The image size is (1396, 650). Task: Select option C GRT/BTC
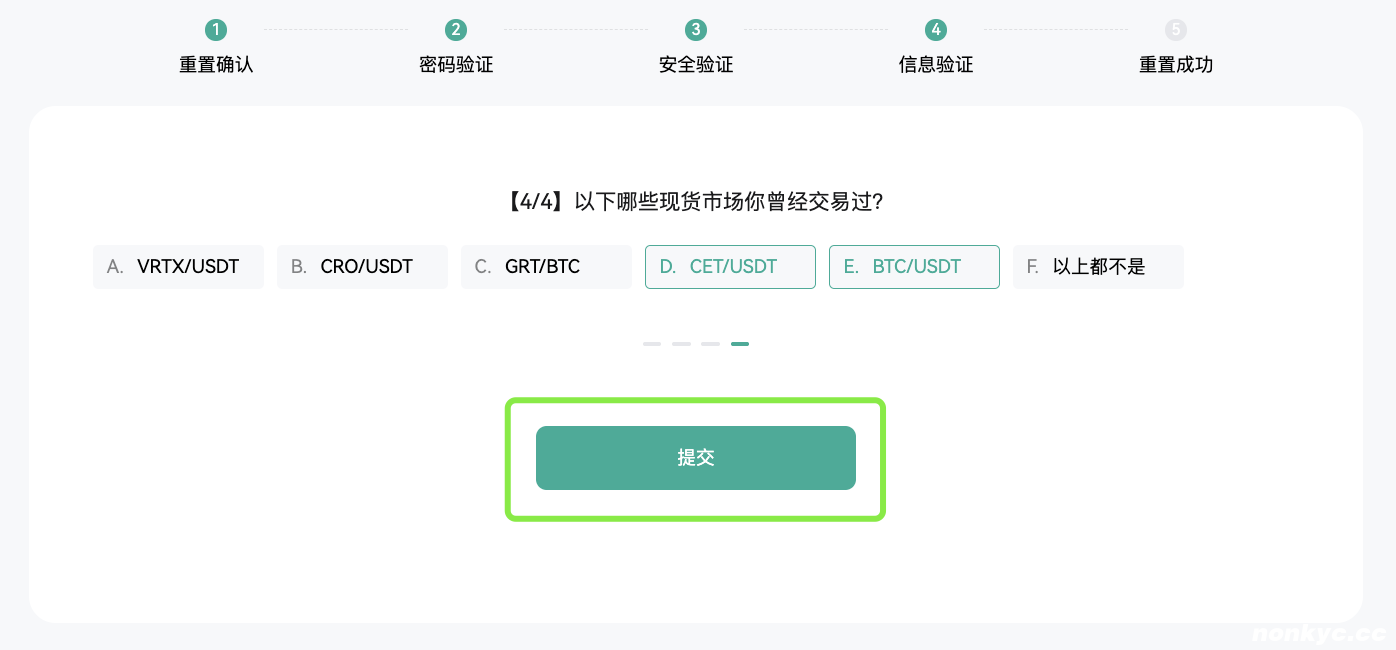546,266
